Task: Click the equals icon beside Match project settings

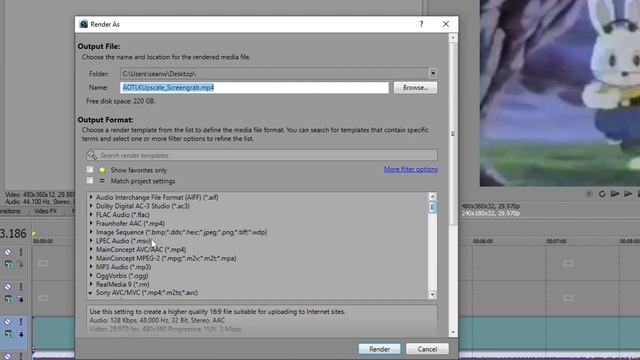Action: click(102, 180)
